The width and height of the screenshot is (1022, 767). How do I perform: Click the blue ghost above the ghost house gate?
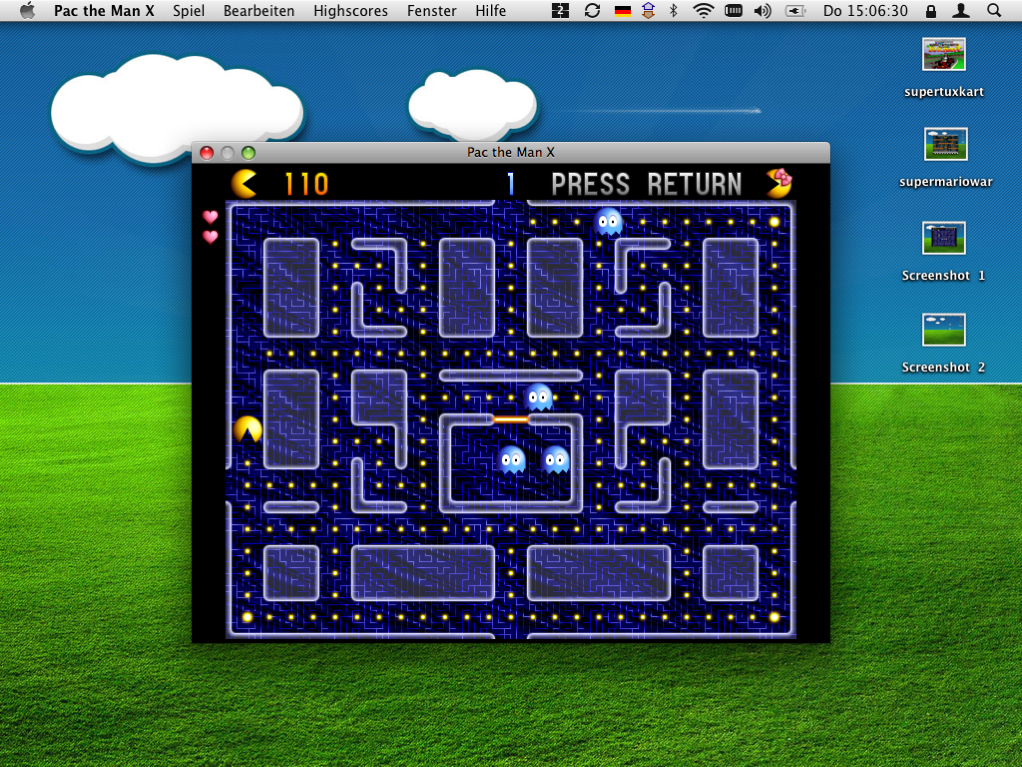[x=538, y=398]
